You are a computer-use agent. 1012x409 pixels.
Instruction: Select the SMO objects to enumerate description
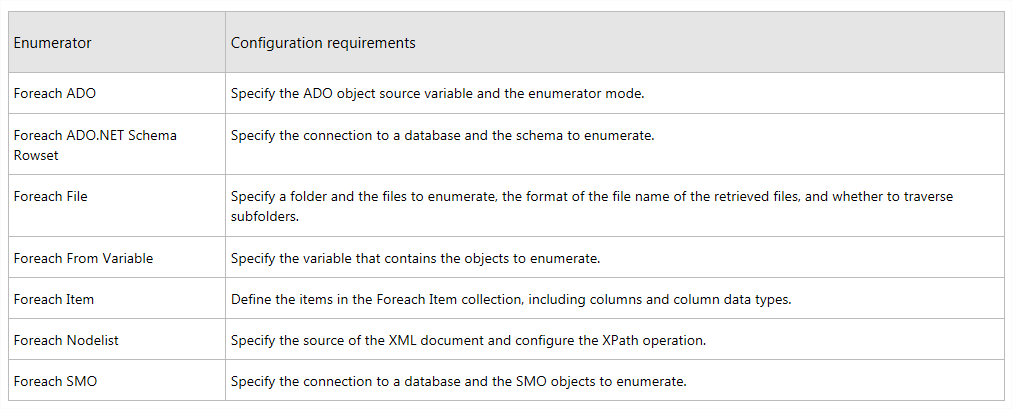click(458, 381)
